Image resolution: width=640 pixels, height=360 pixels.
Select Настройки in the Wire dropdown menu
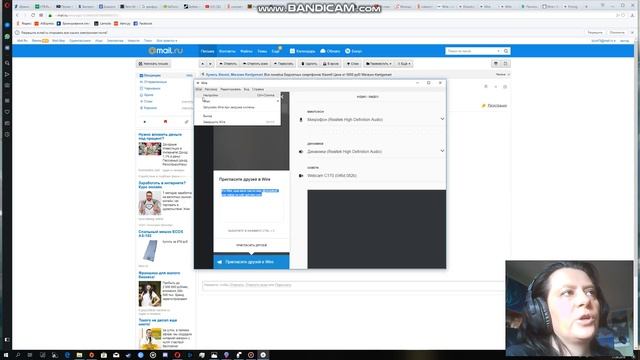[238, 95]
